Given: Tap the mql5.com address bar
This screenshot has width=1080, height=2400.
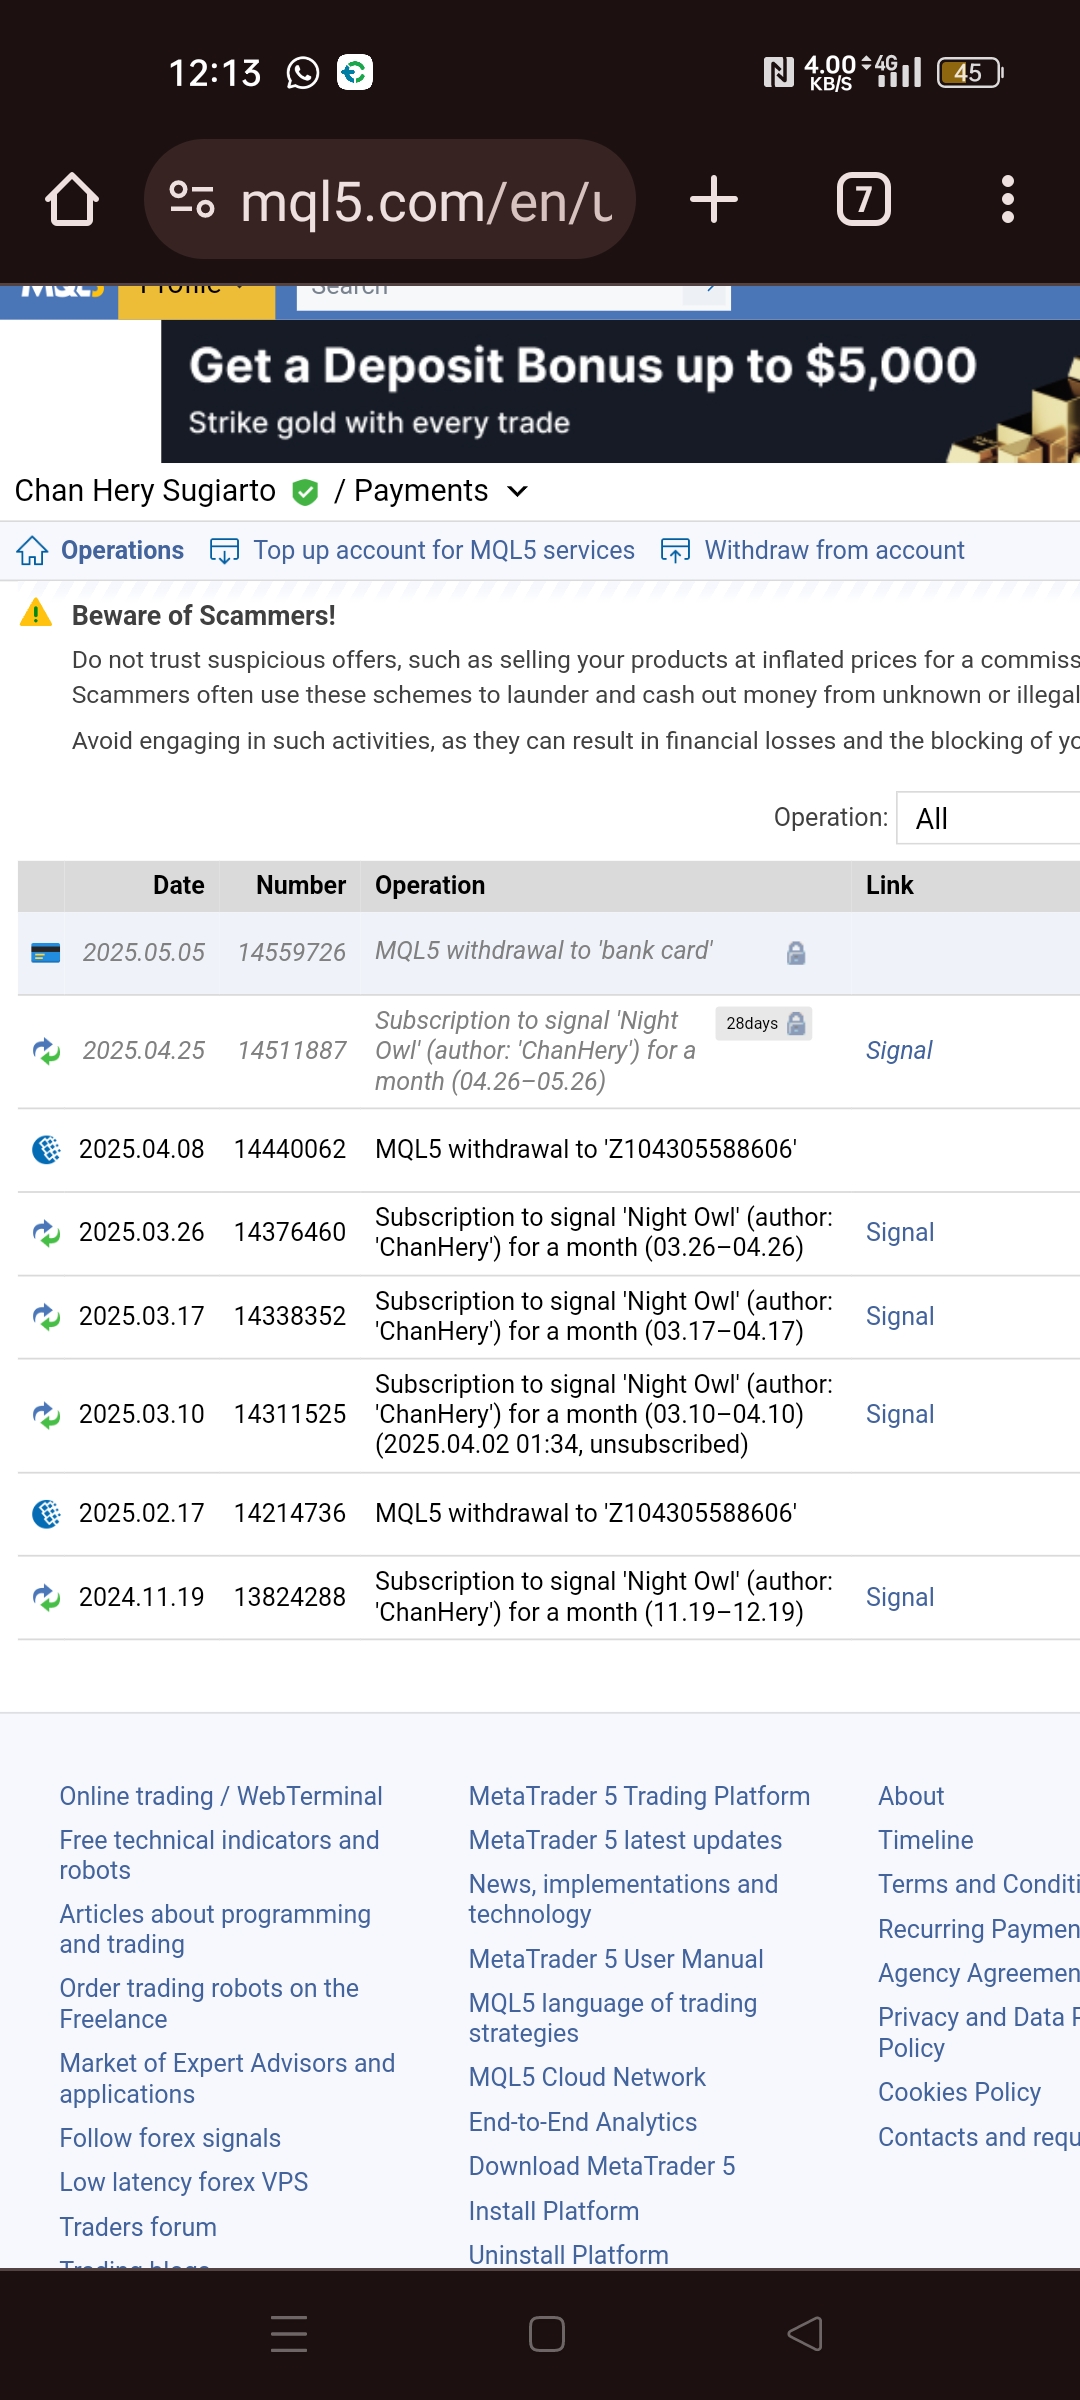Looking at the screenshot, I should (390, 199).
